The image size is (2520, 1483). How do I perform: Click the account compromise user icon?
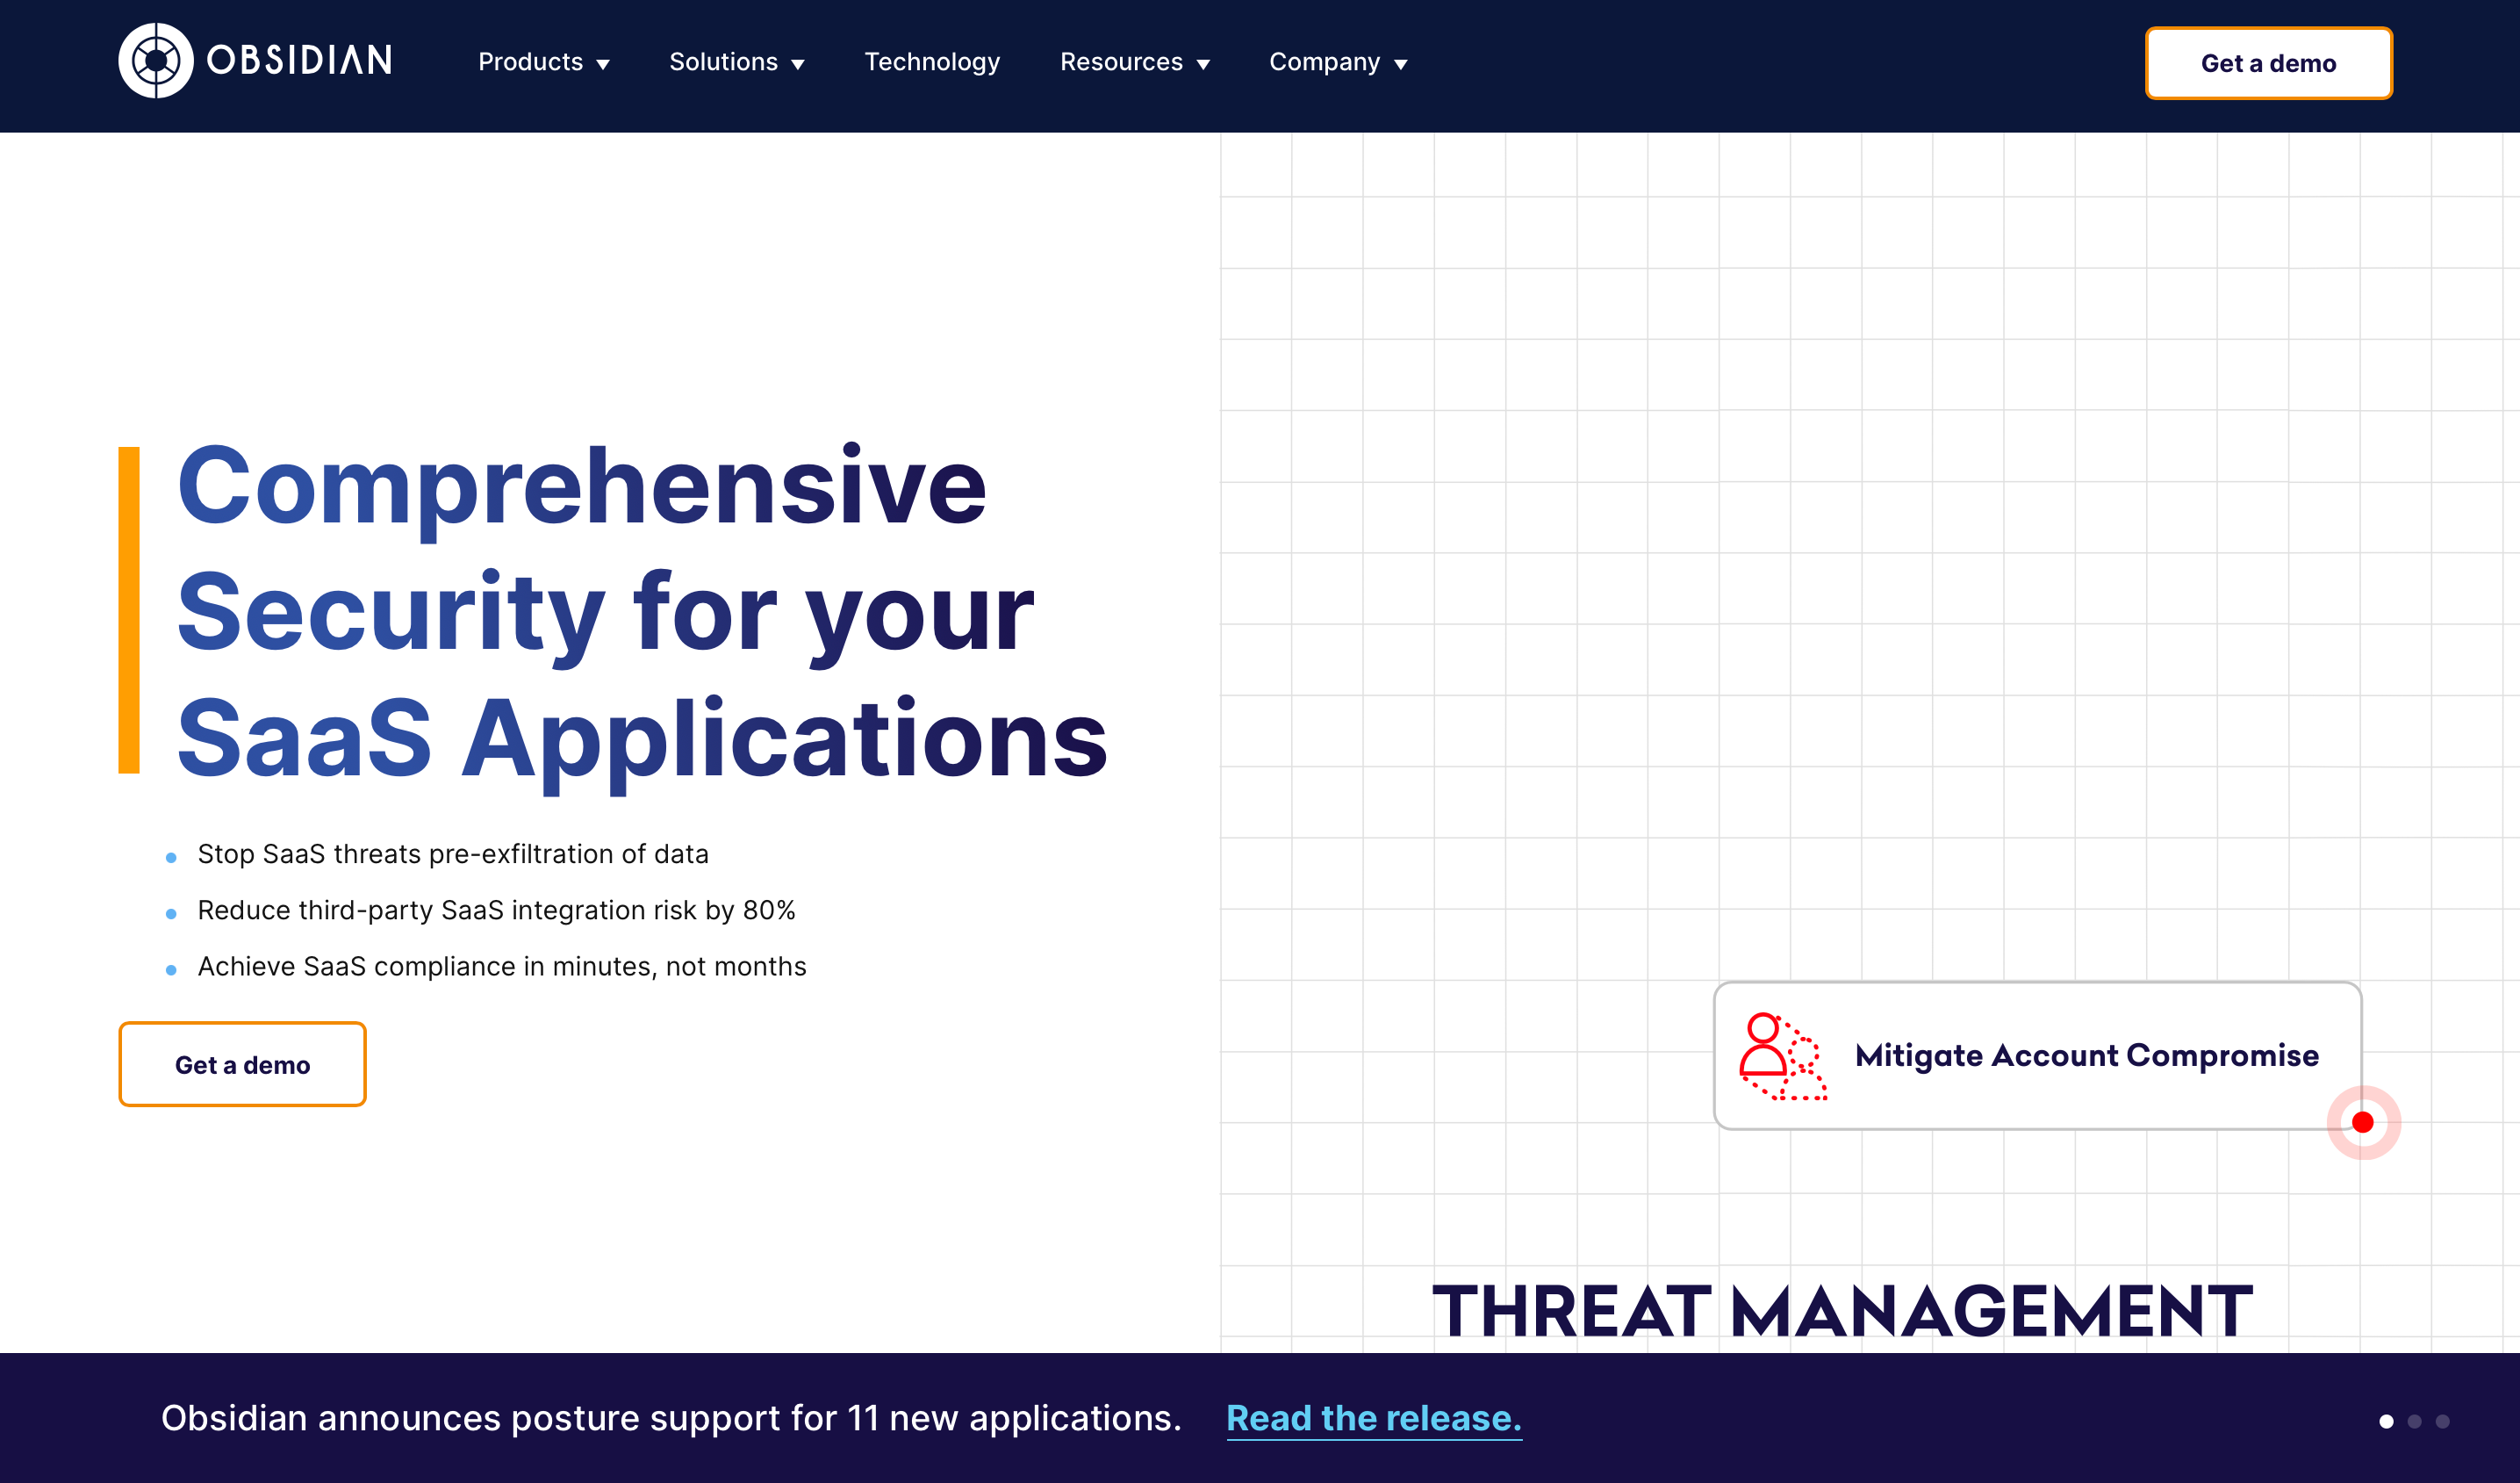tap(1782, 1056)
